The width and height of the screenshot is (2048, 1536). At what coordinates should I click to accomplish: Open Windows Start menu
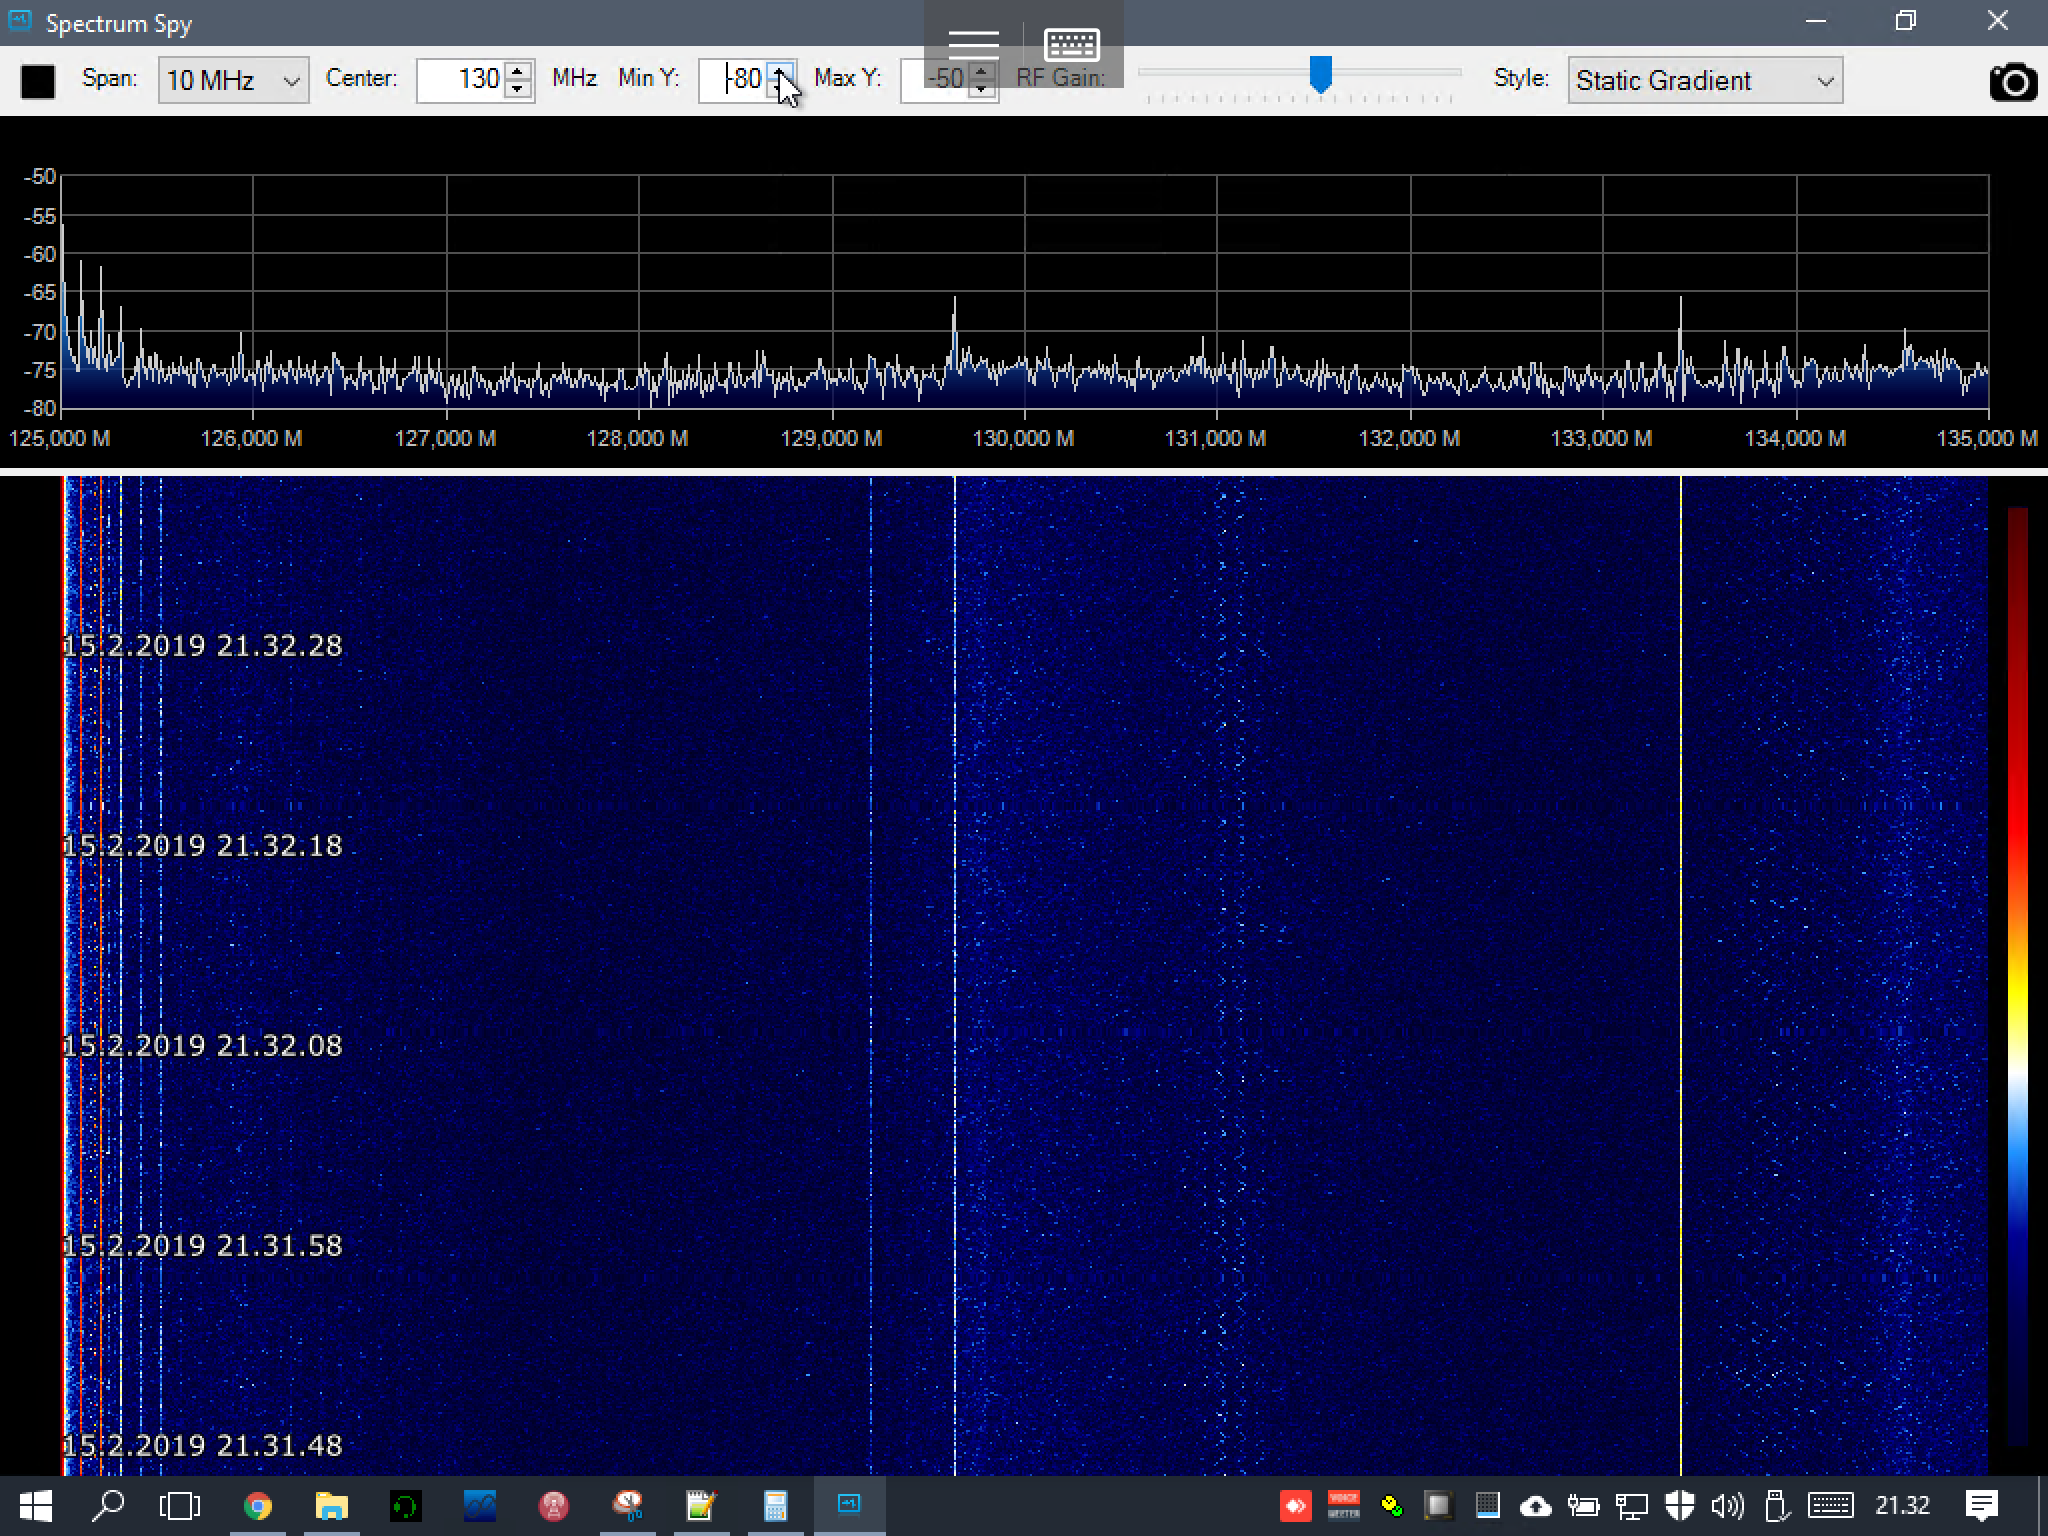click(x=36, y=1505)
